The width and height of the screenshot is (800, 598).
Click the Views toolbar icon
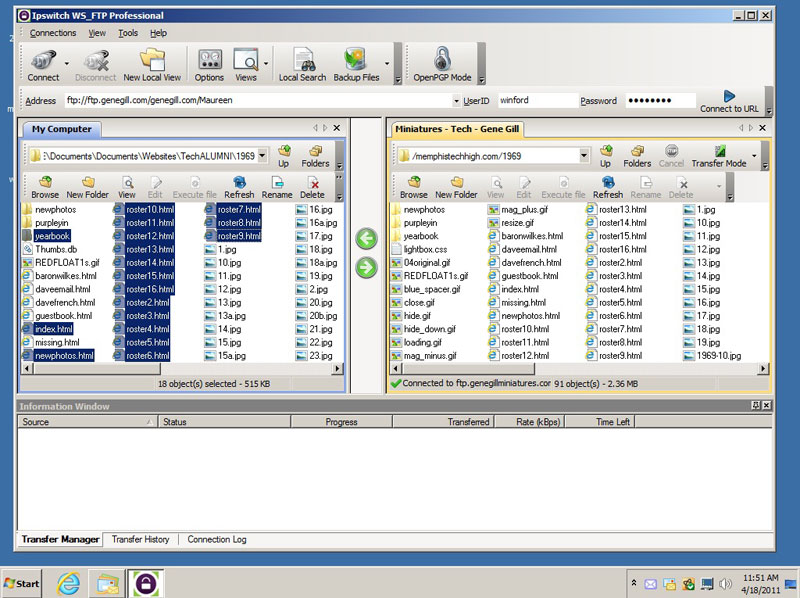point(246,65)
